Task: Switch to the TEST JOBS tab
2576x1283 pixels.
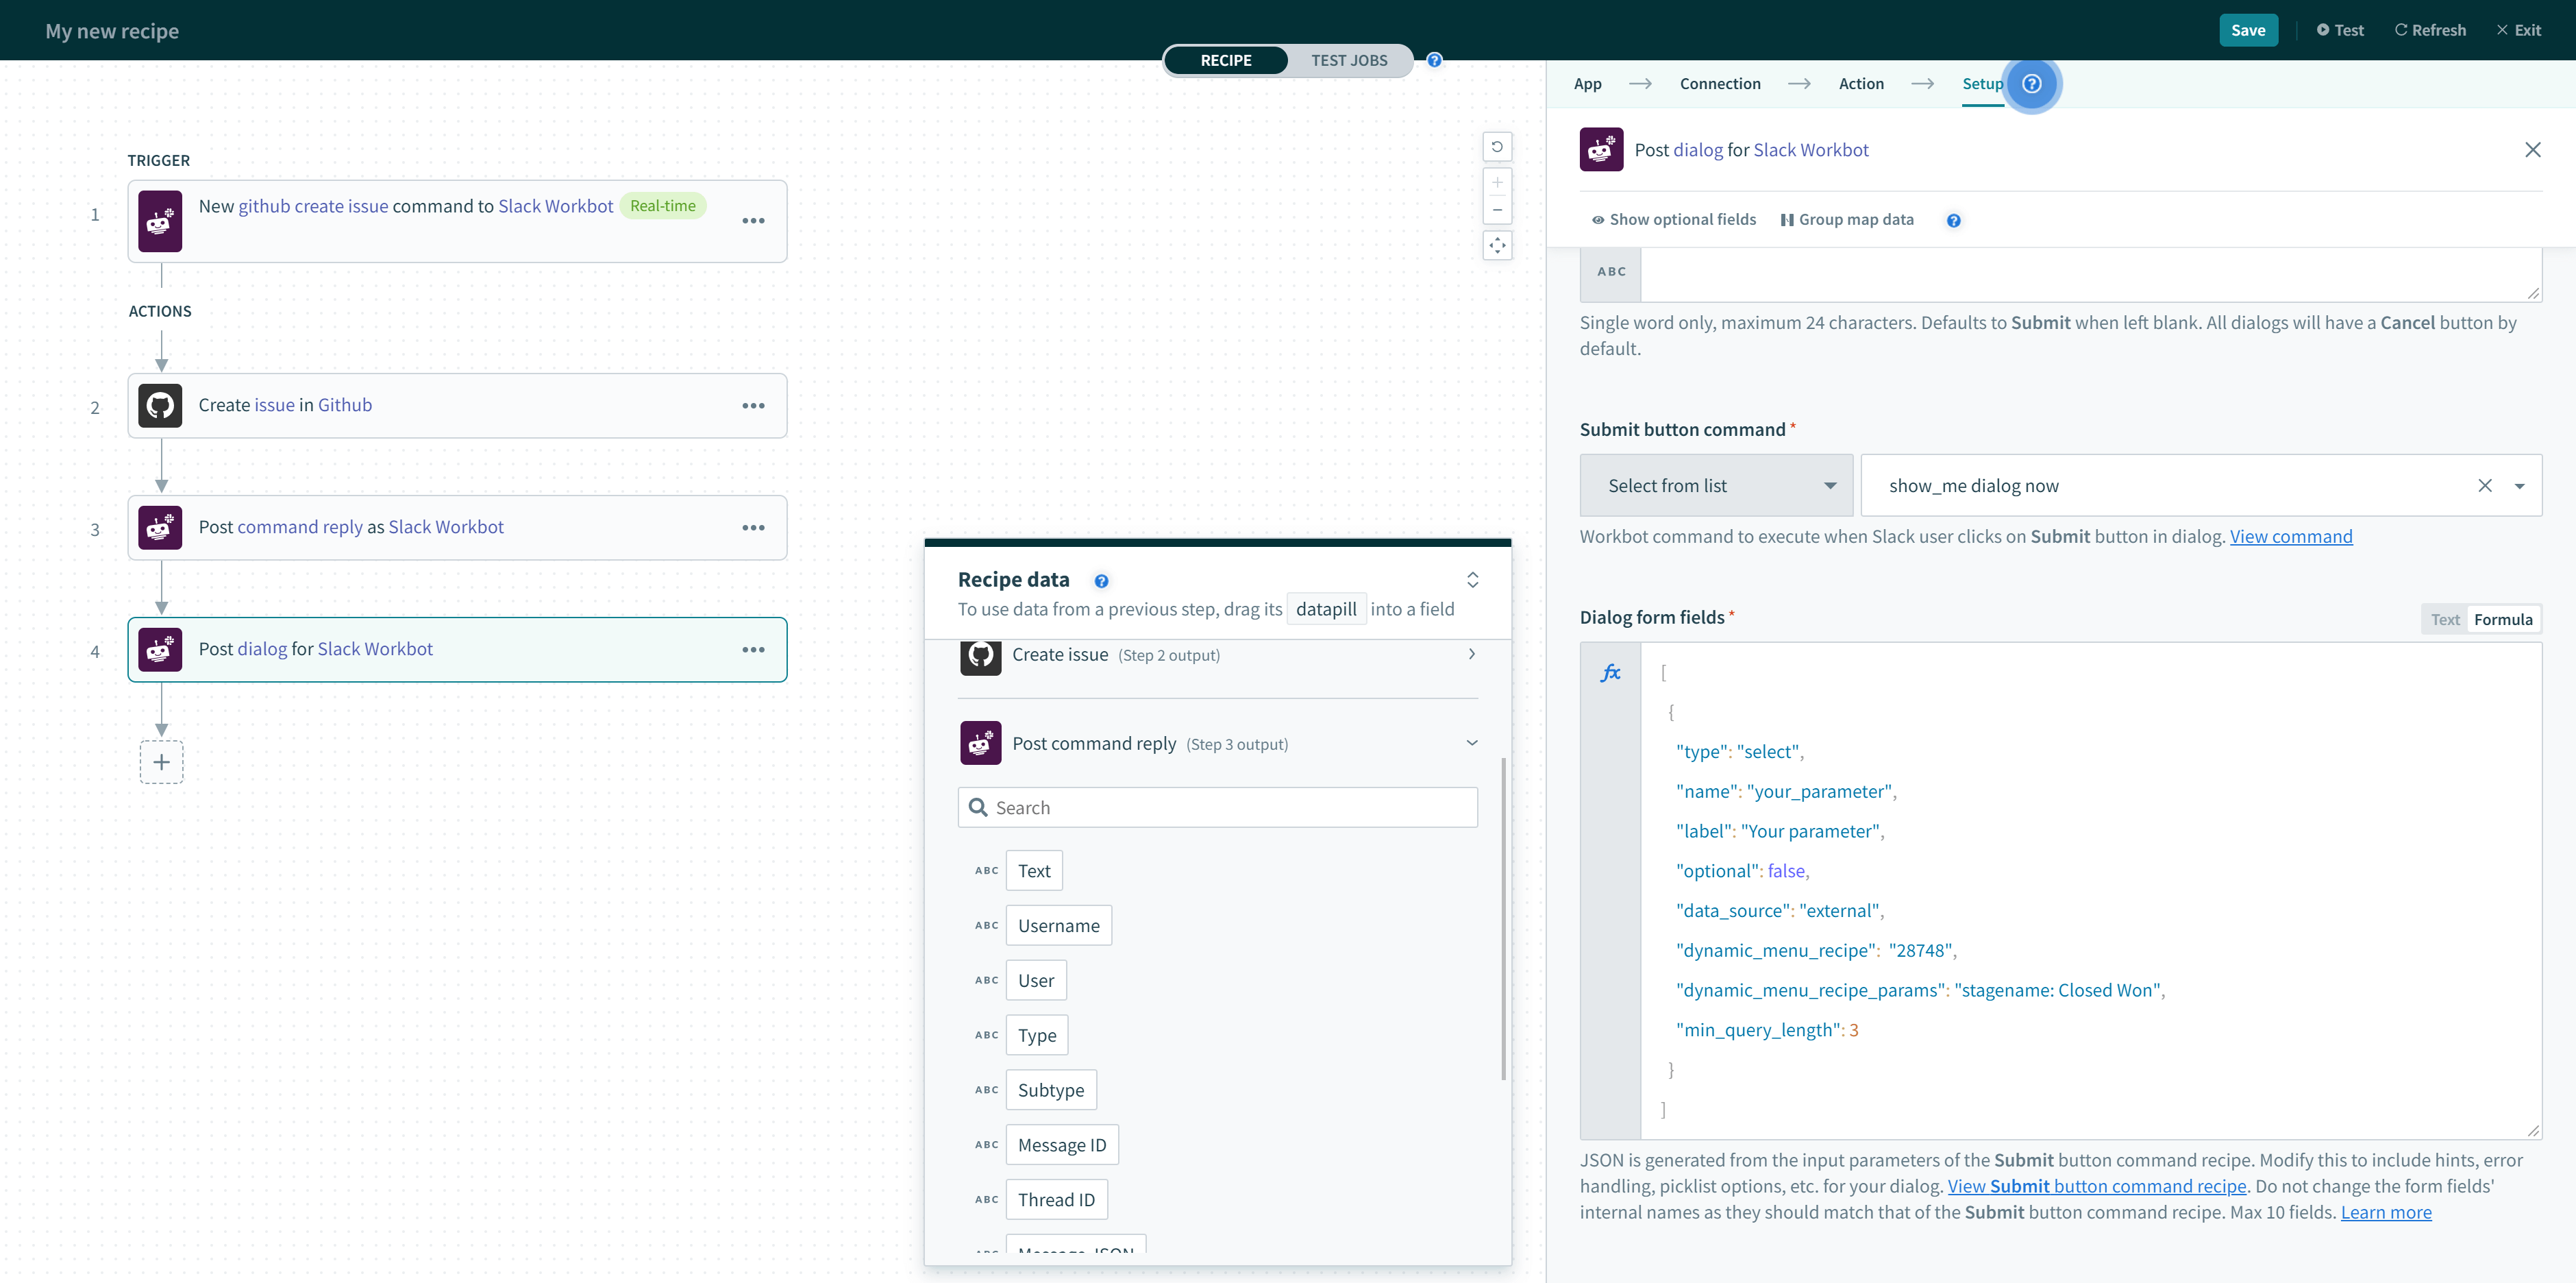Action: tap(1349, 60)
